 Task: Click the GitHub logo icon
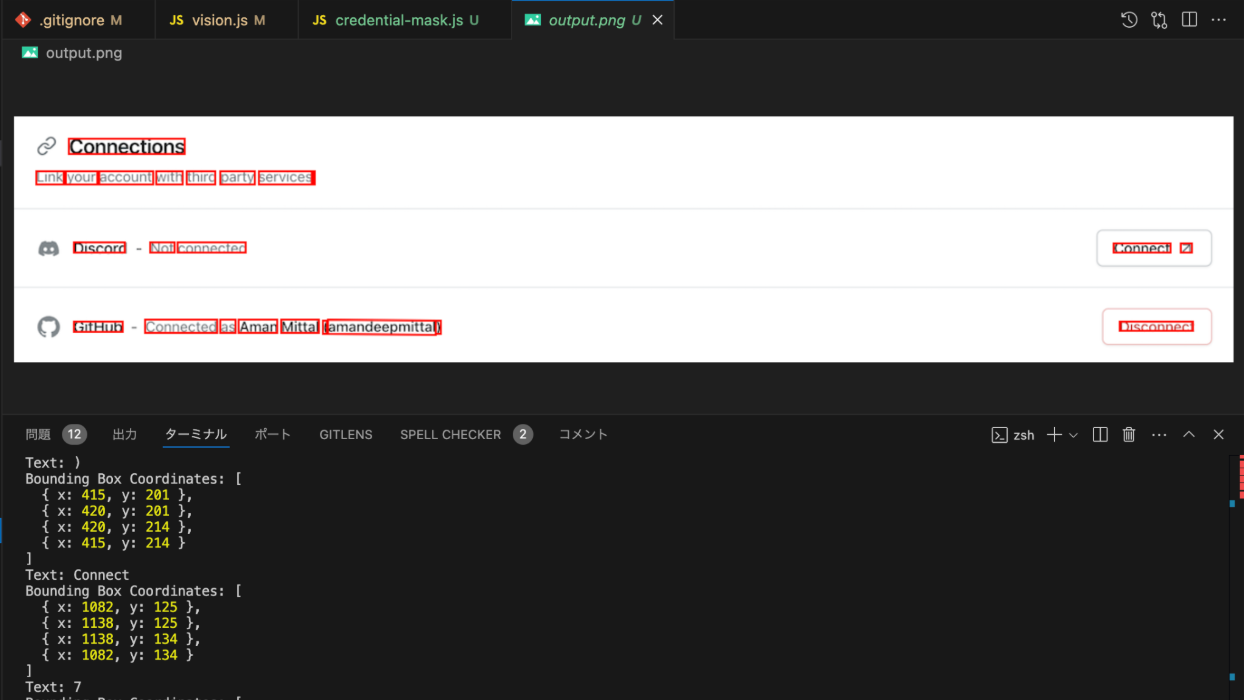(x=48, y=327)
